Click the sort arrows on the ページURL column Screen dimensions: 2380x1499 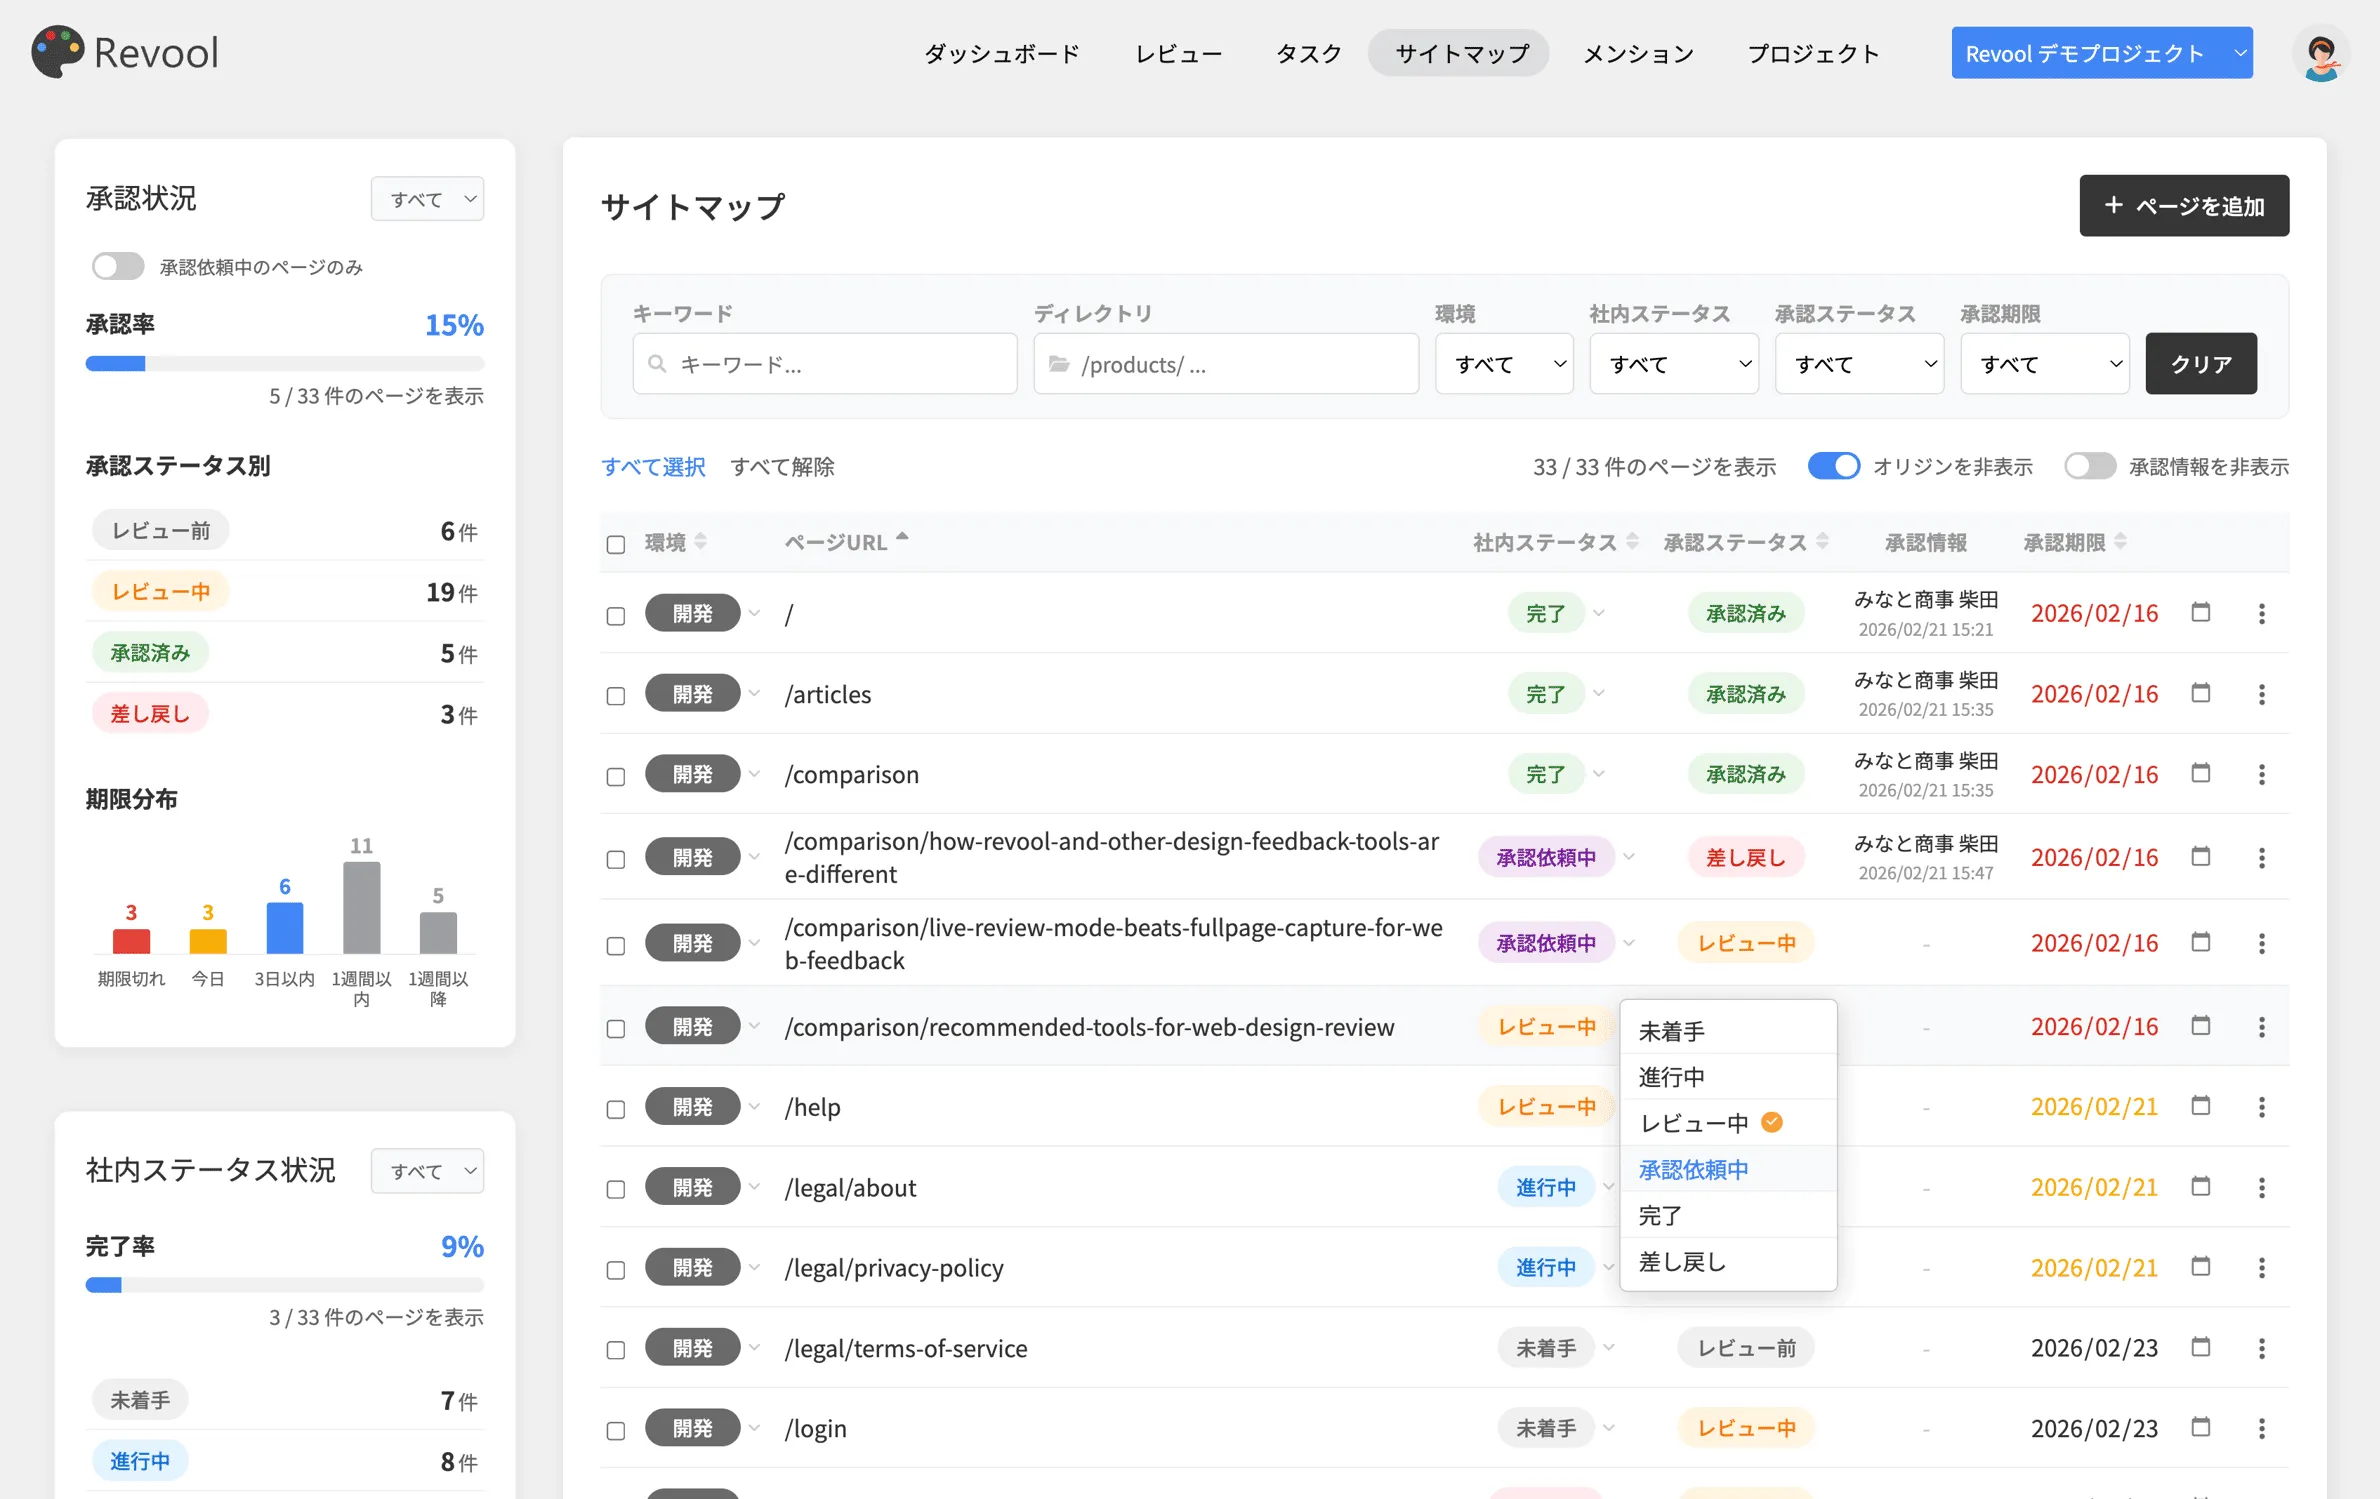coord(903,538)
